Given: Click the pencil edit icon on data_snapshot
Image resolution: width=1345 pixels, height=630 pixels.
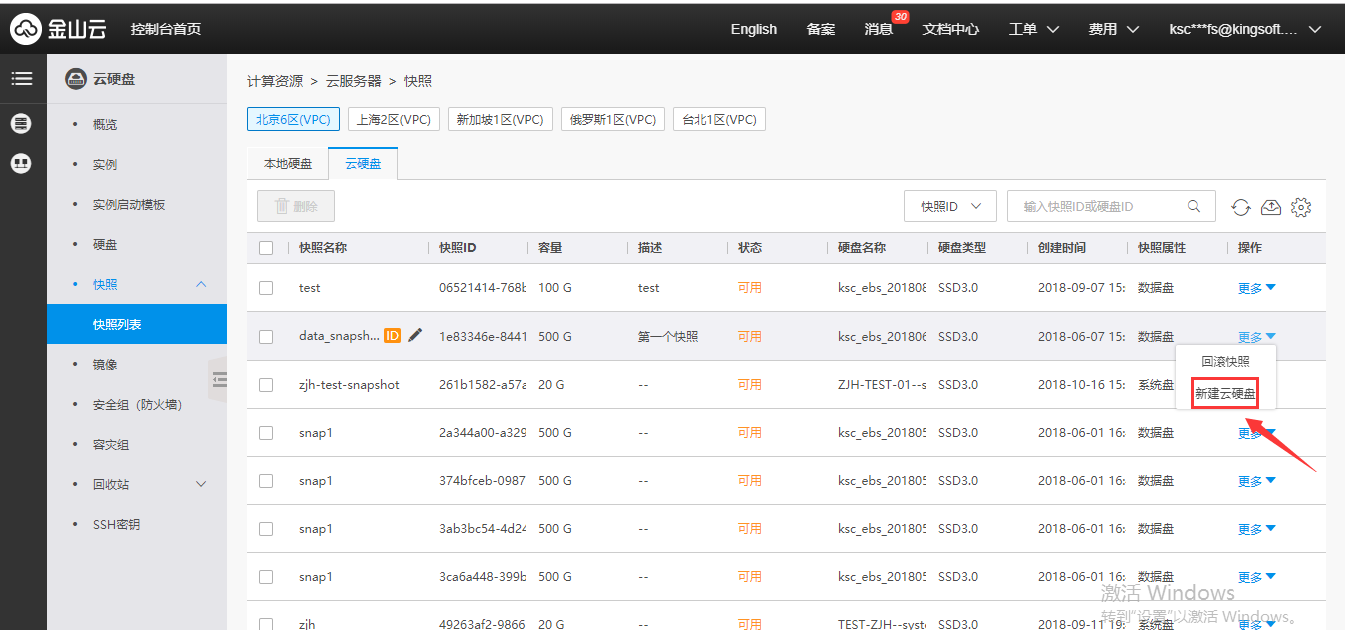Looking at the screenshot, I should (415, 335).
